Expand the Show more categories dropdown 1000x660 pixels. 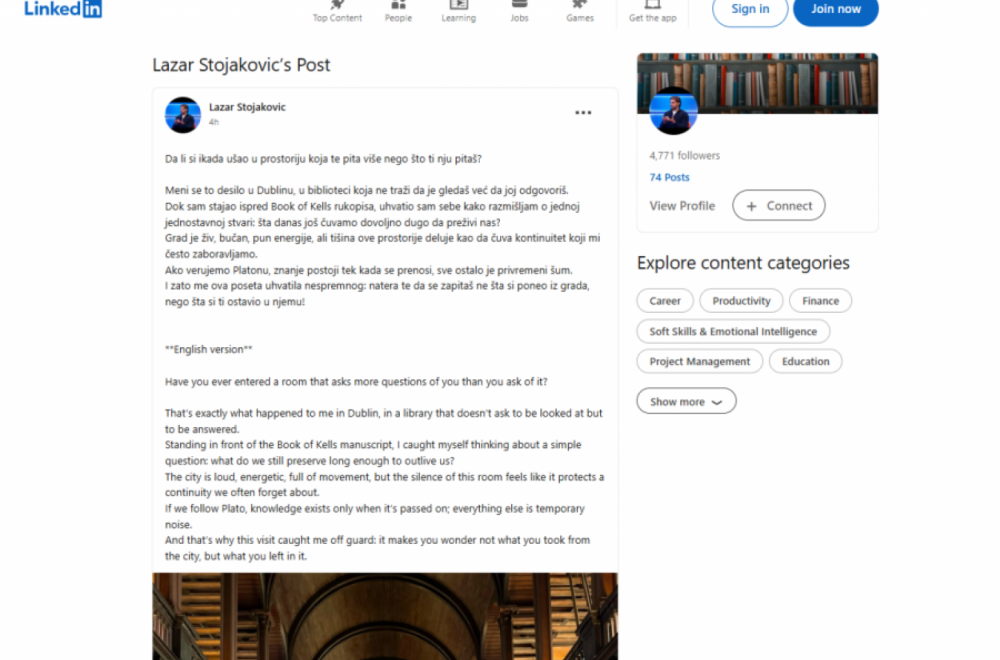pyautogui.click(x=686, y=400)
